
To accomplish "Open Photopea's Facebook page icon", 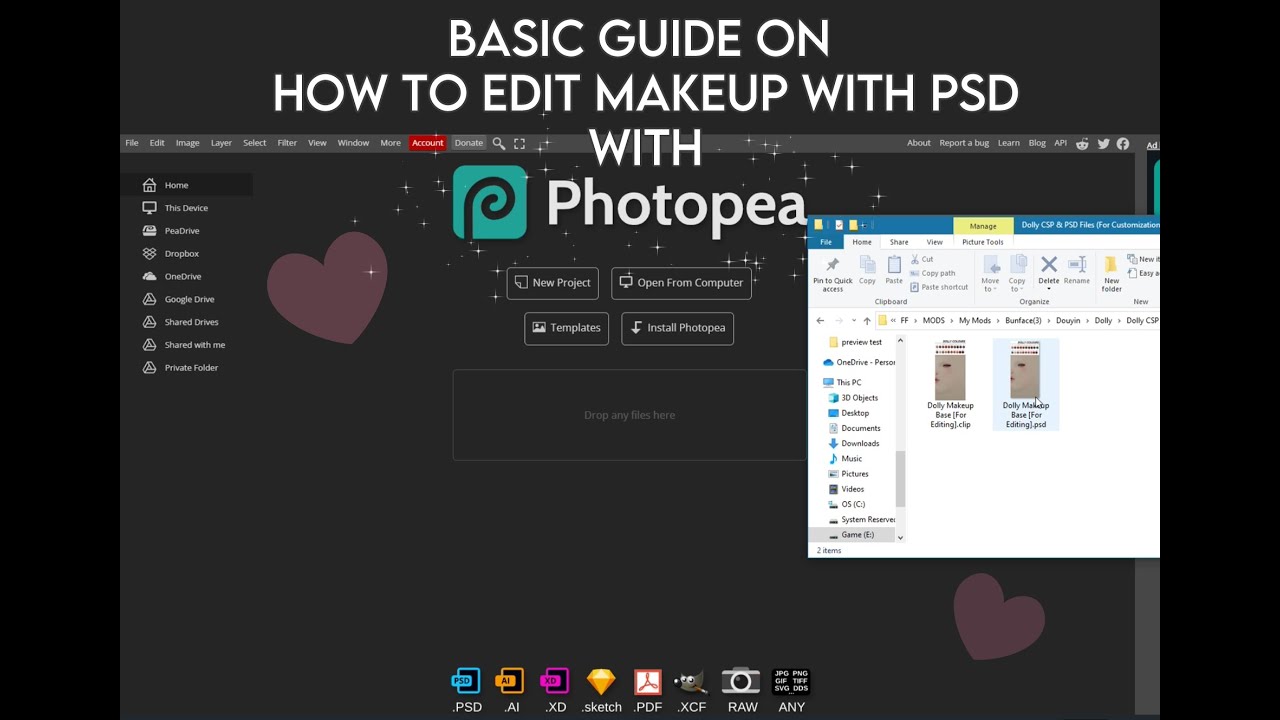I will (x=1123, y=143).
